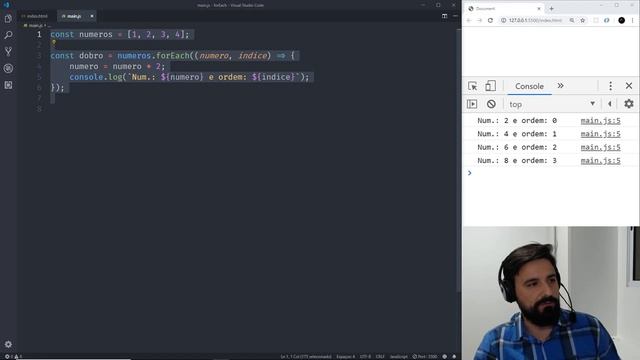
Task: Click the VS Code editor vertical scrollbar
Action: pos(459,159)
